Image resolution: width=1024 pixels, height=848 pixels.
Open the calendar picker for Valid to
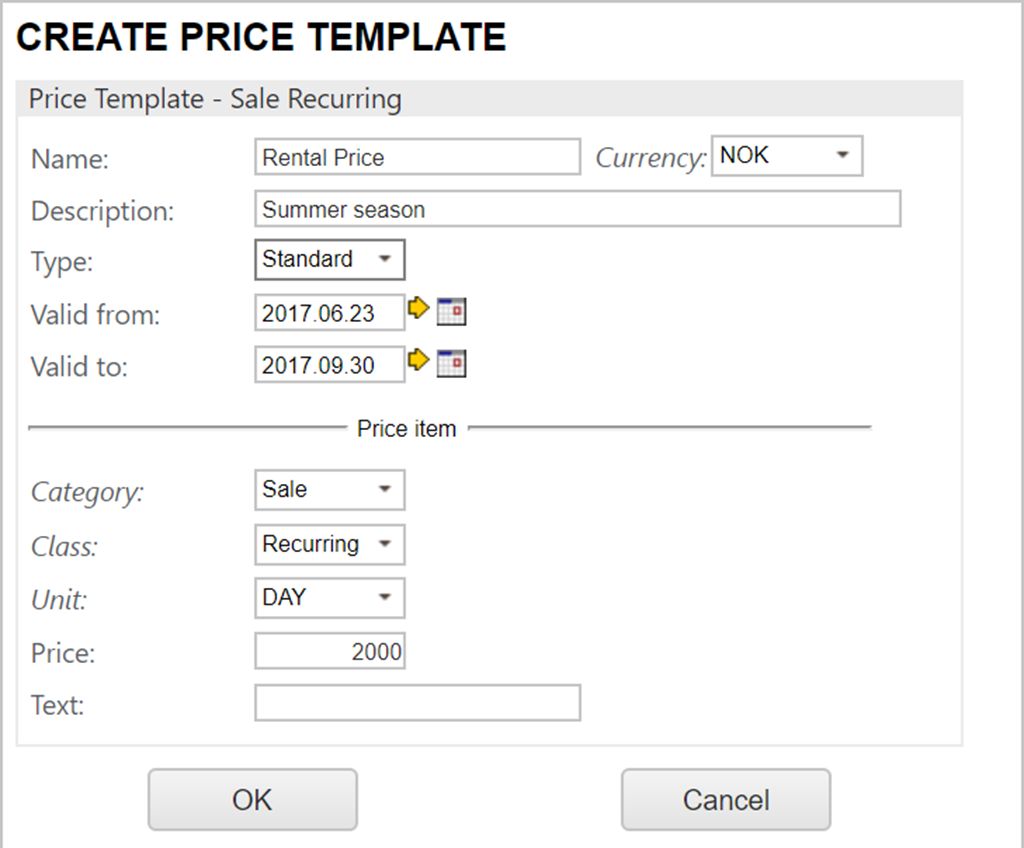pyautogui.click(x=452, y=364)
